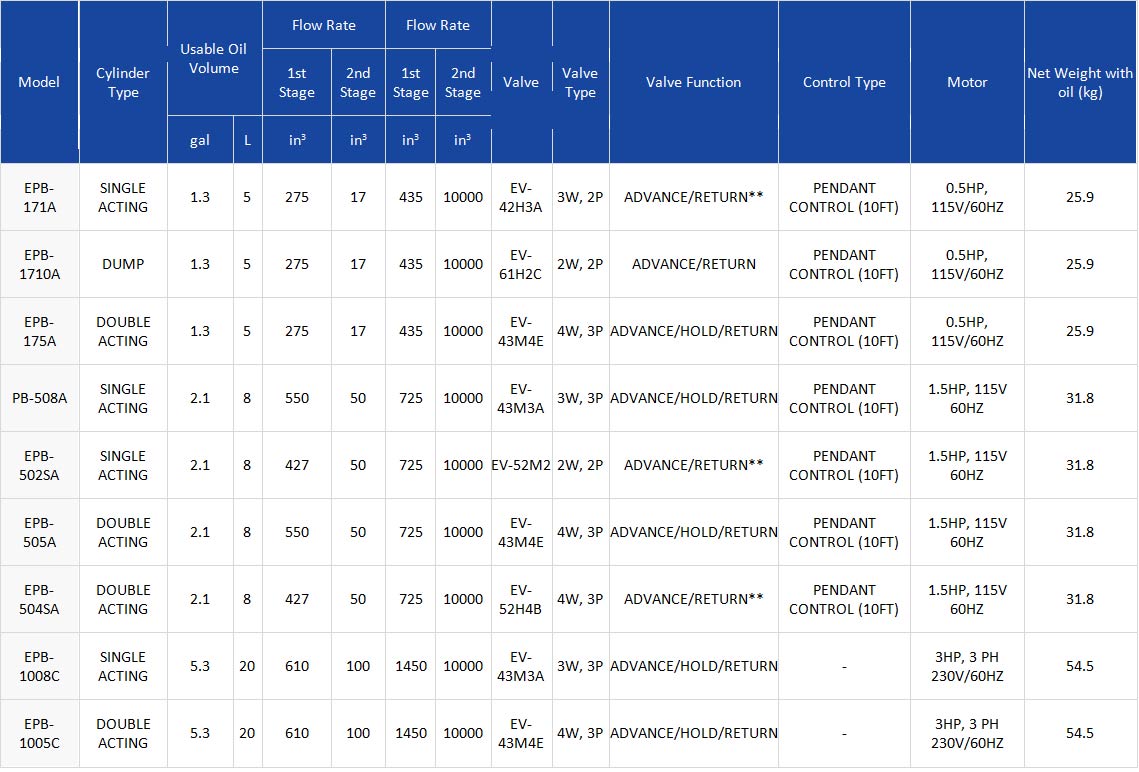
Task: Select model cell EPB-175A
Action: (39, 331)
